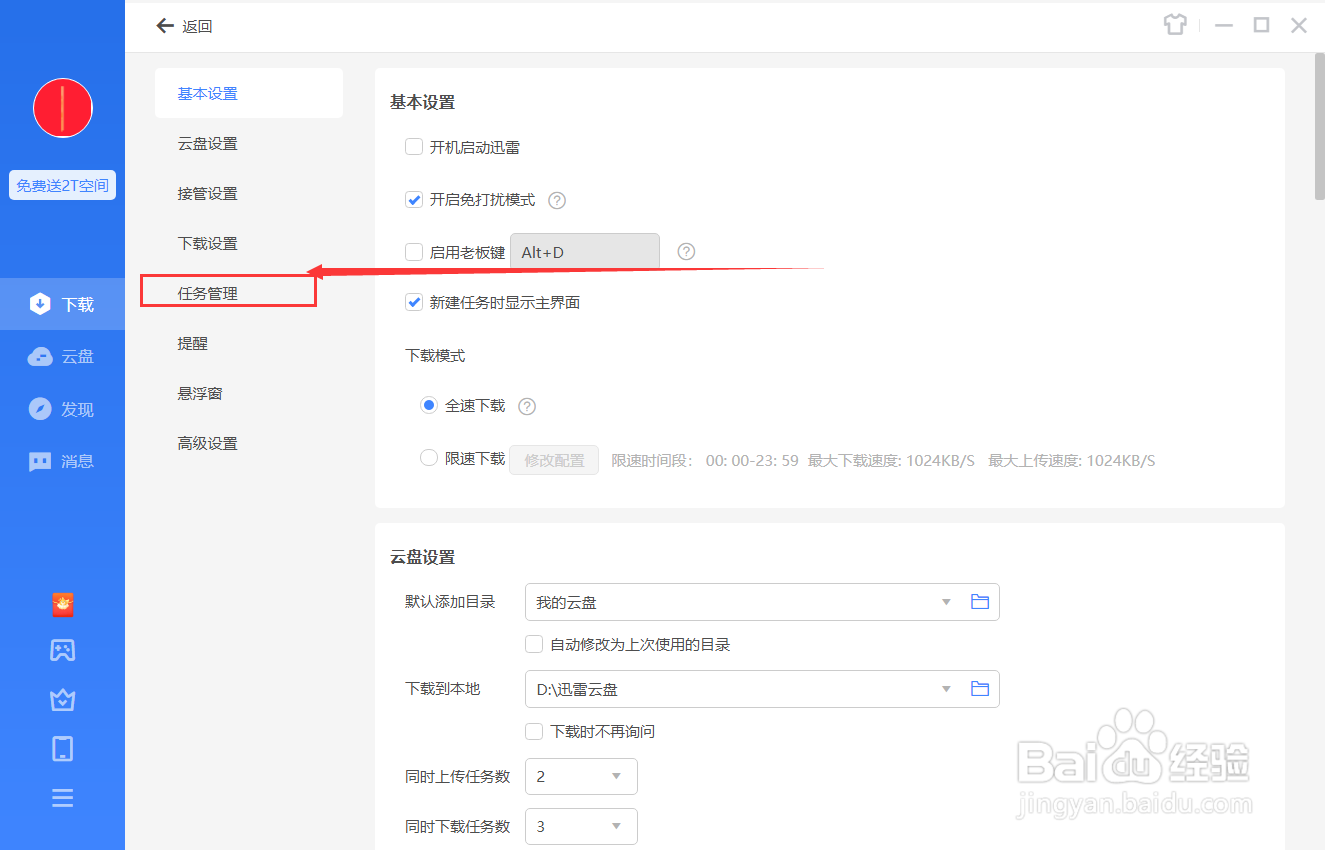Browse folder for 默认添加目录

(980, 602)
